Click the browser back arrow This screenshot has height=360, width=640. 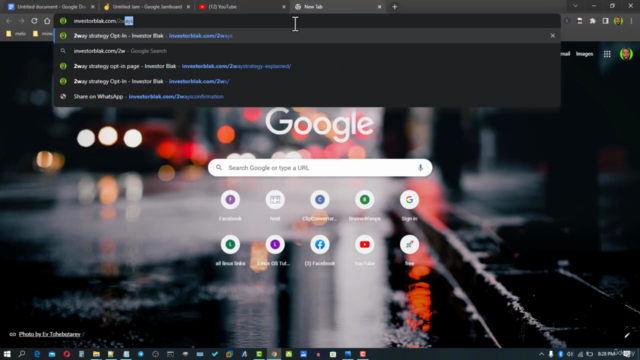click(9, 21)
